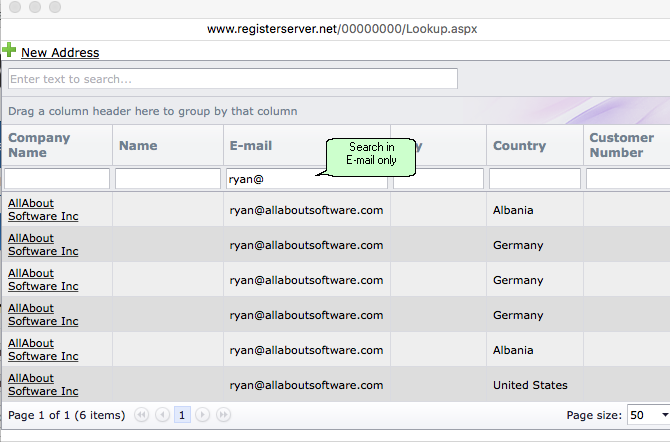Click the red close window button
Image resolution: width=670 pixels, height=442 pixels.
point(13,8)
